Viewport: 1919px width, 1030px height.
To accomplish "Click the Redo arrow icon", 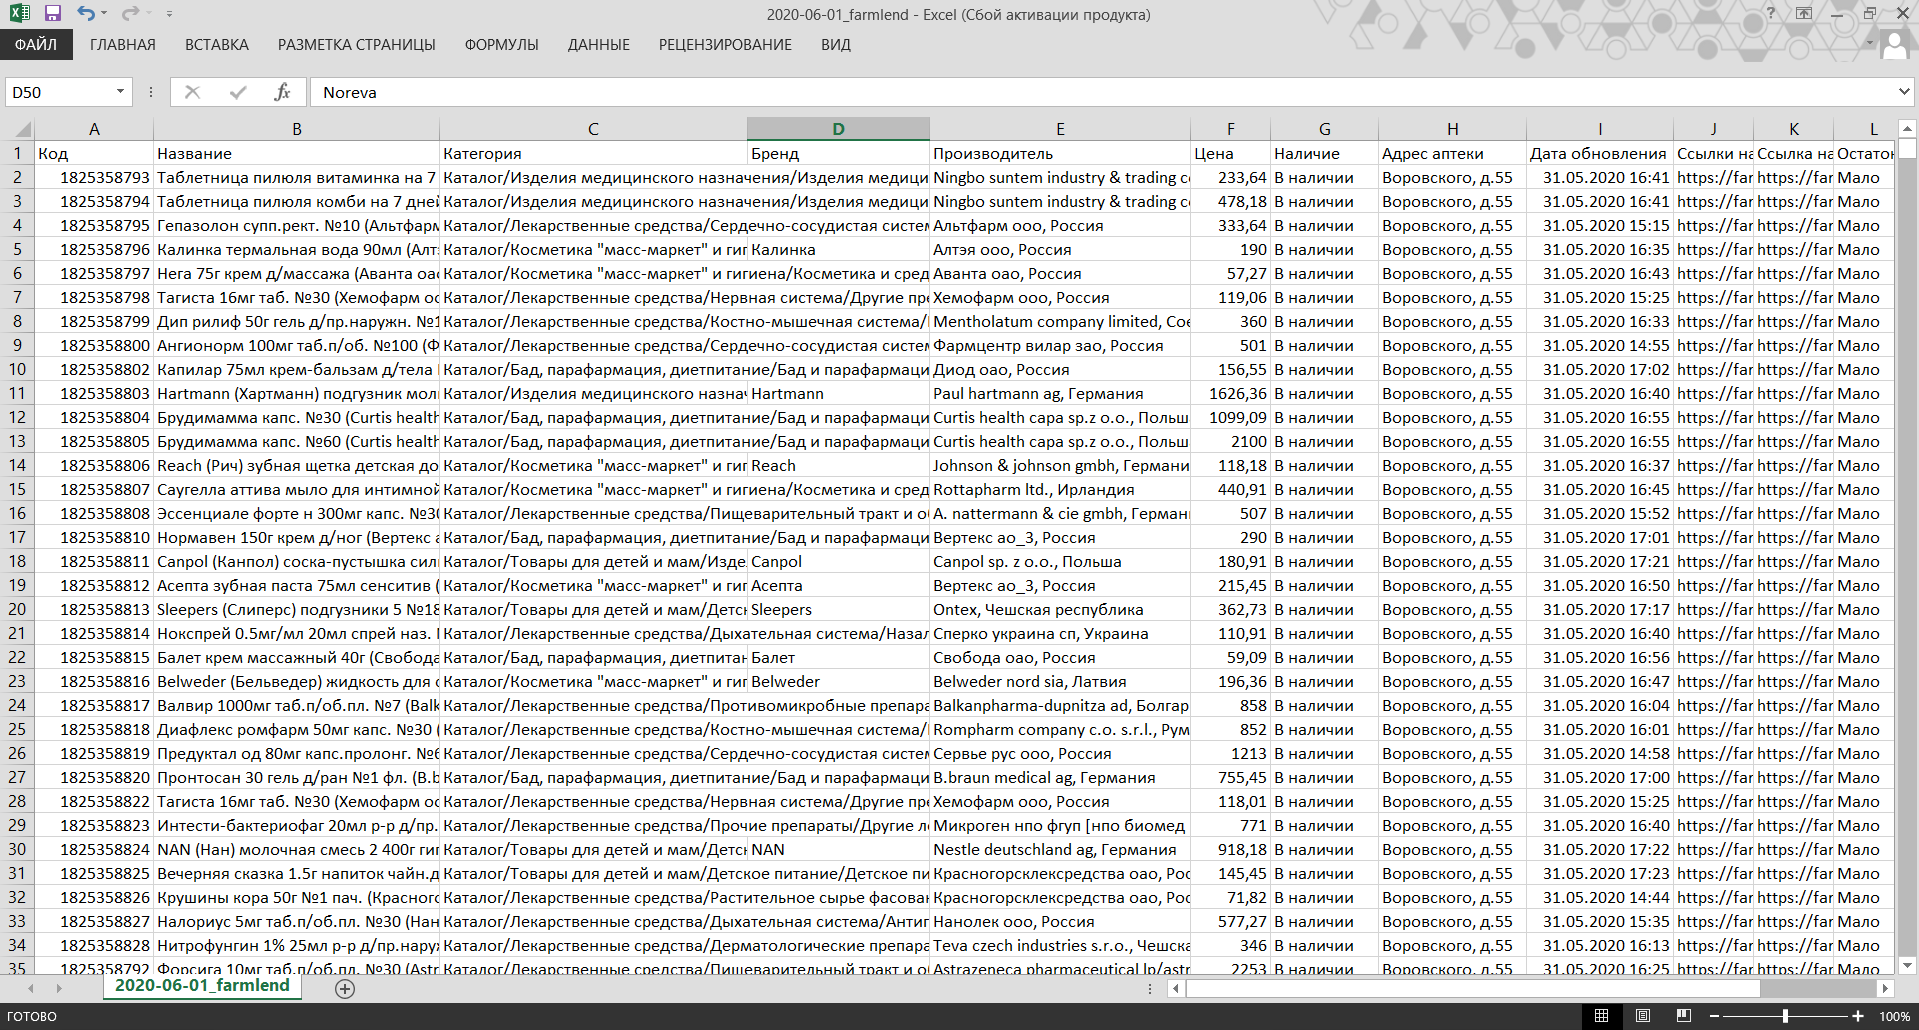I will (x=130, y=14).
